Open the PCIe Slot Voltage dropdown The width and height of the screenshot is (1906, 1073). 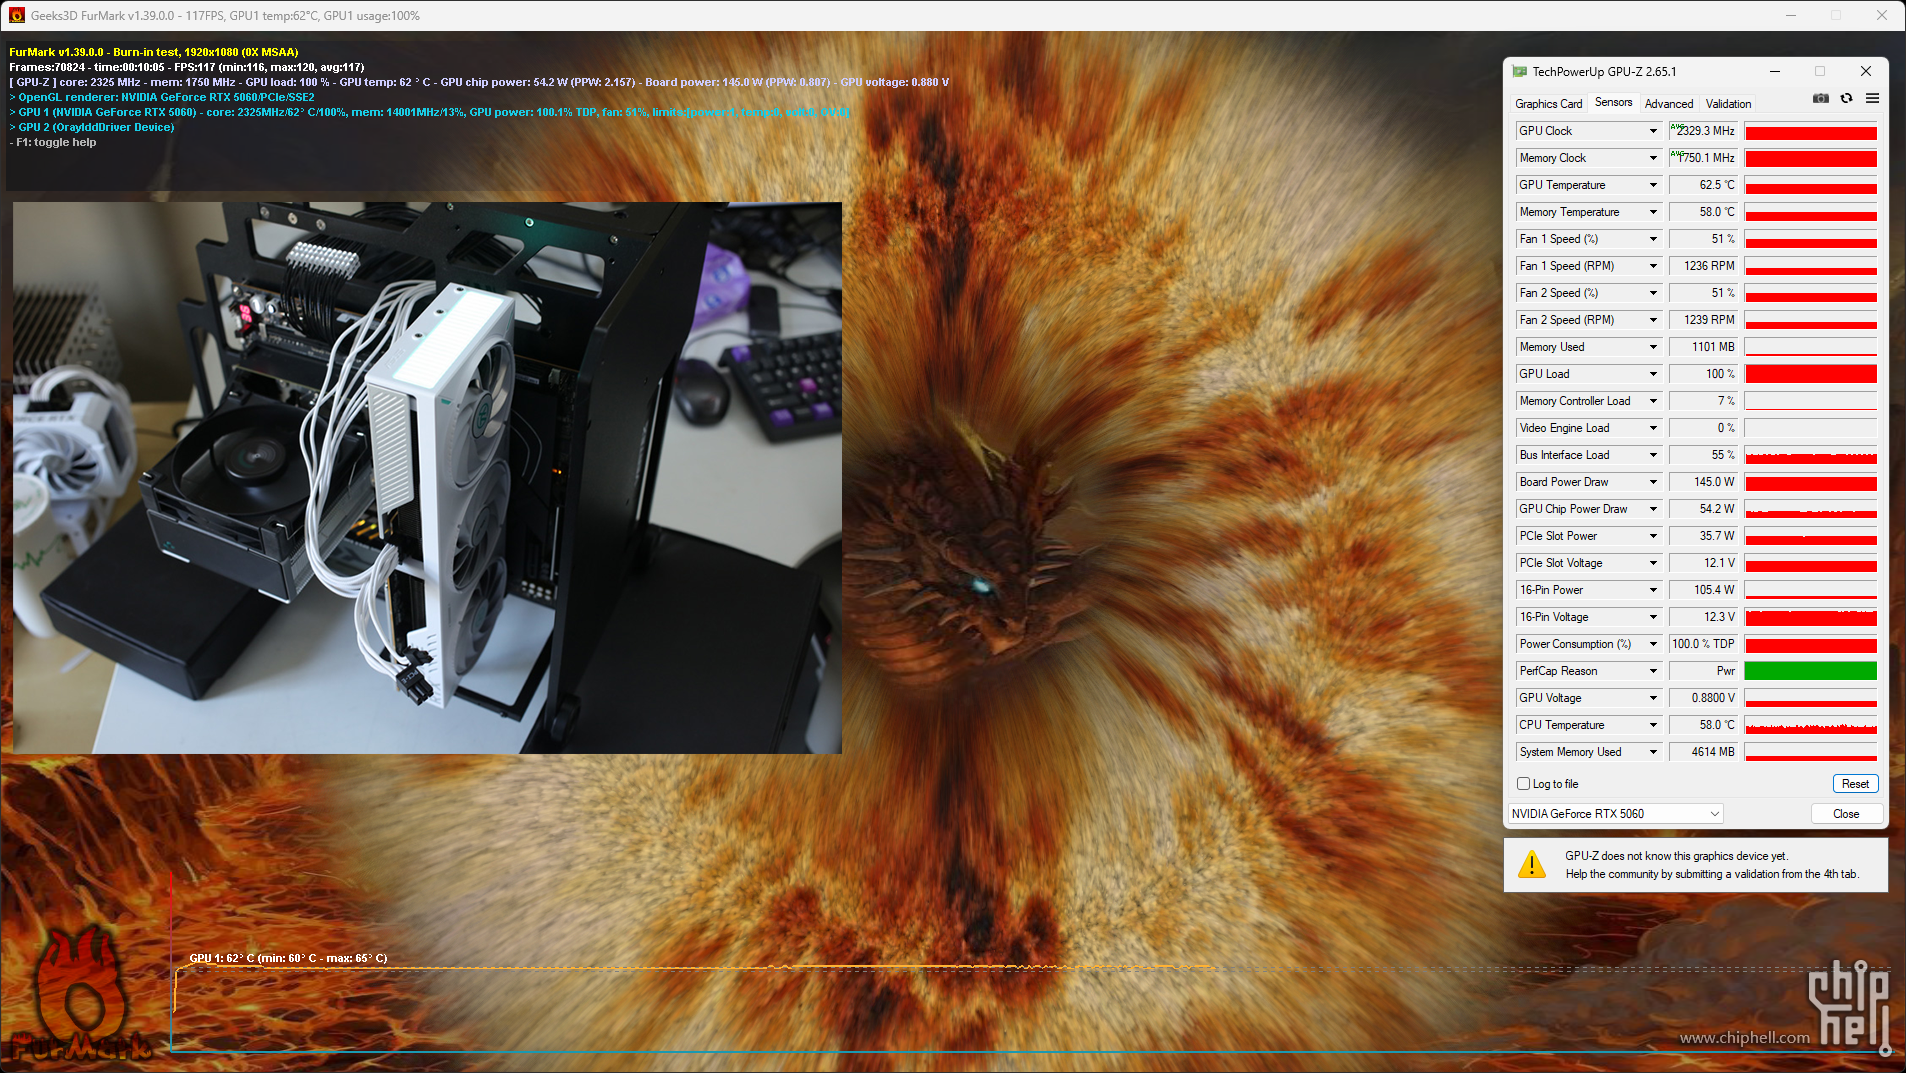coord(1653,563)
